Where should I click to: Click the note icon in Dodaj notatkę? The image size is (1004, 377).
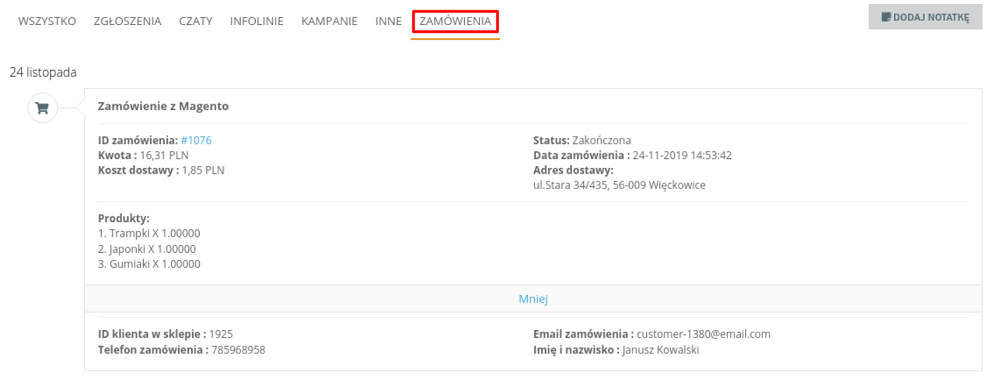[886, 17]
